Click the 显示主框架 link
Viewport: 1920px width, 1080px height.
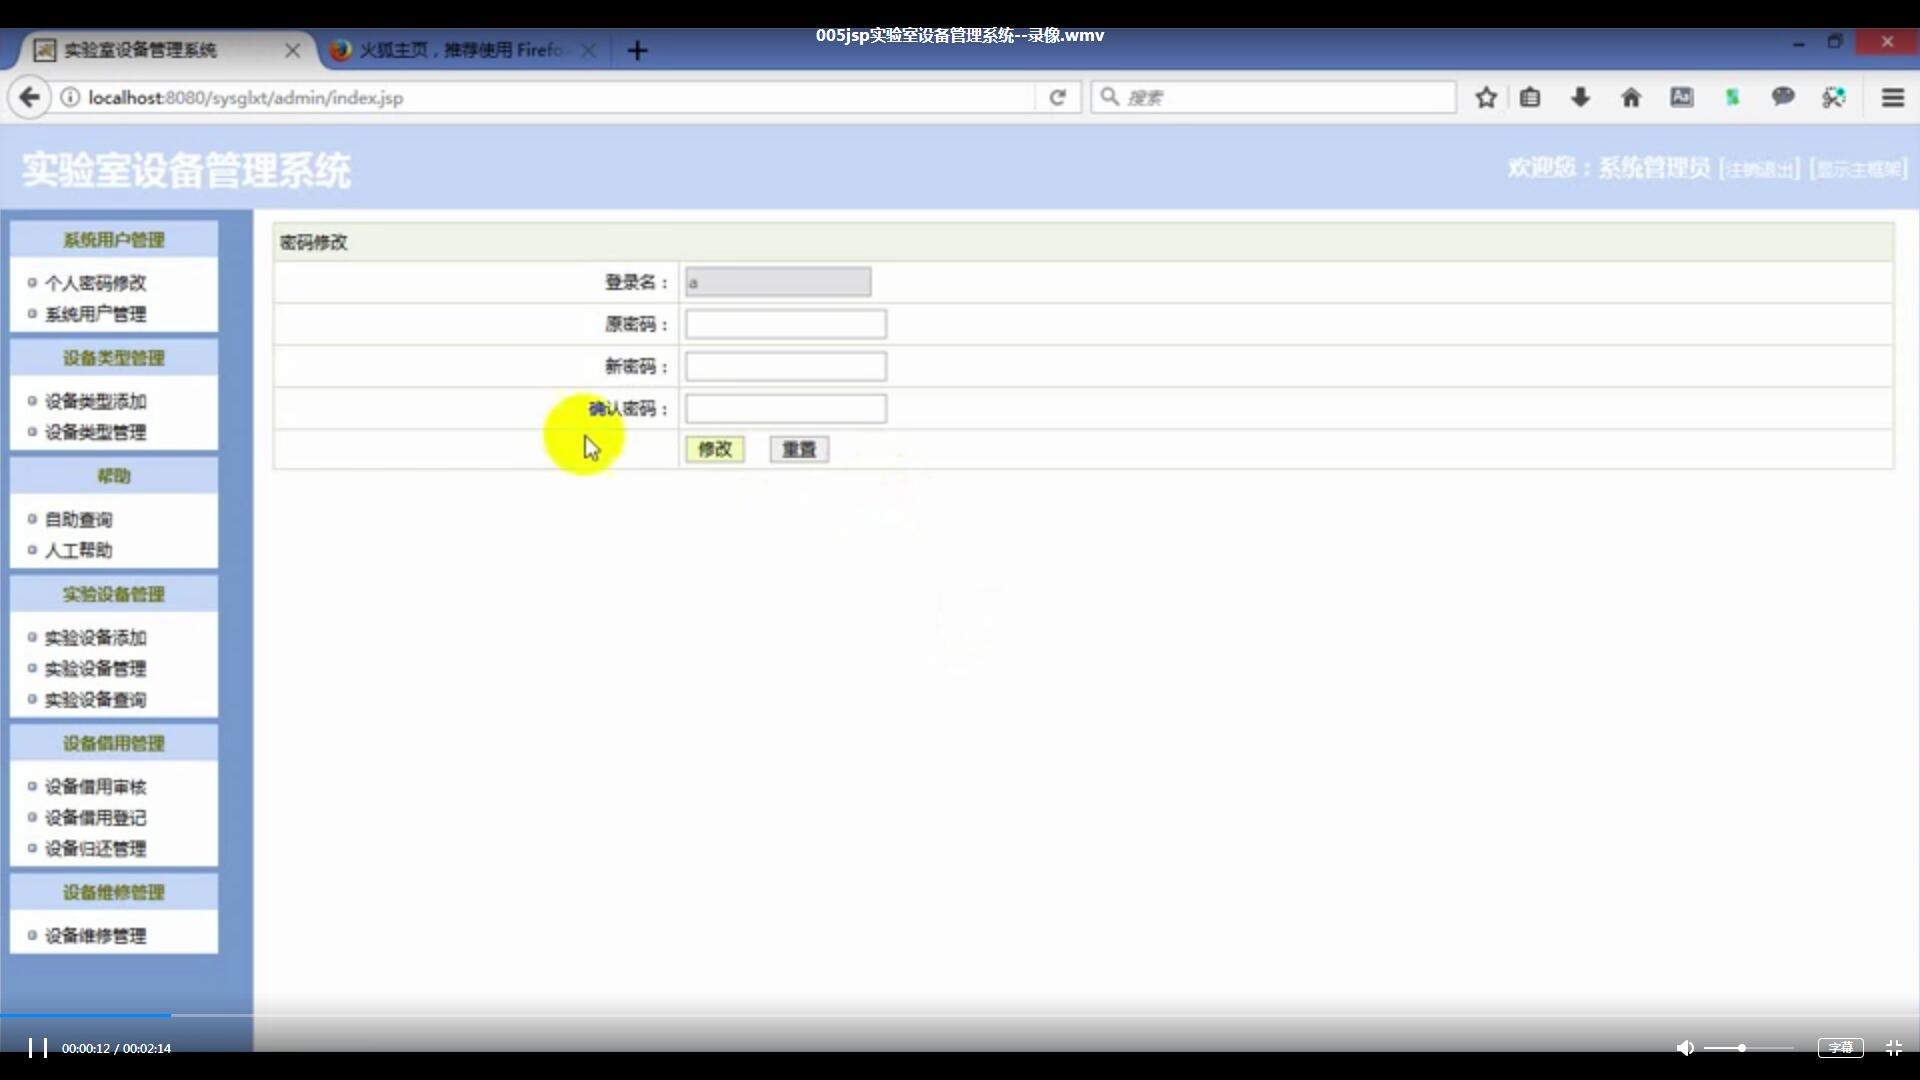1858,169
